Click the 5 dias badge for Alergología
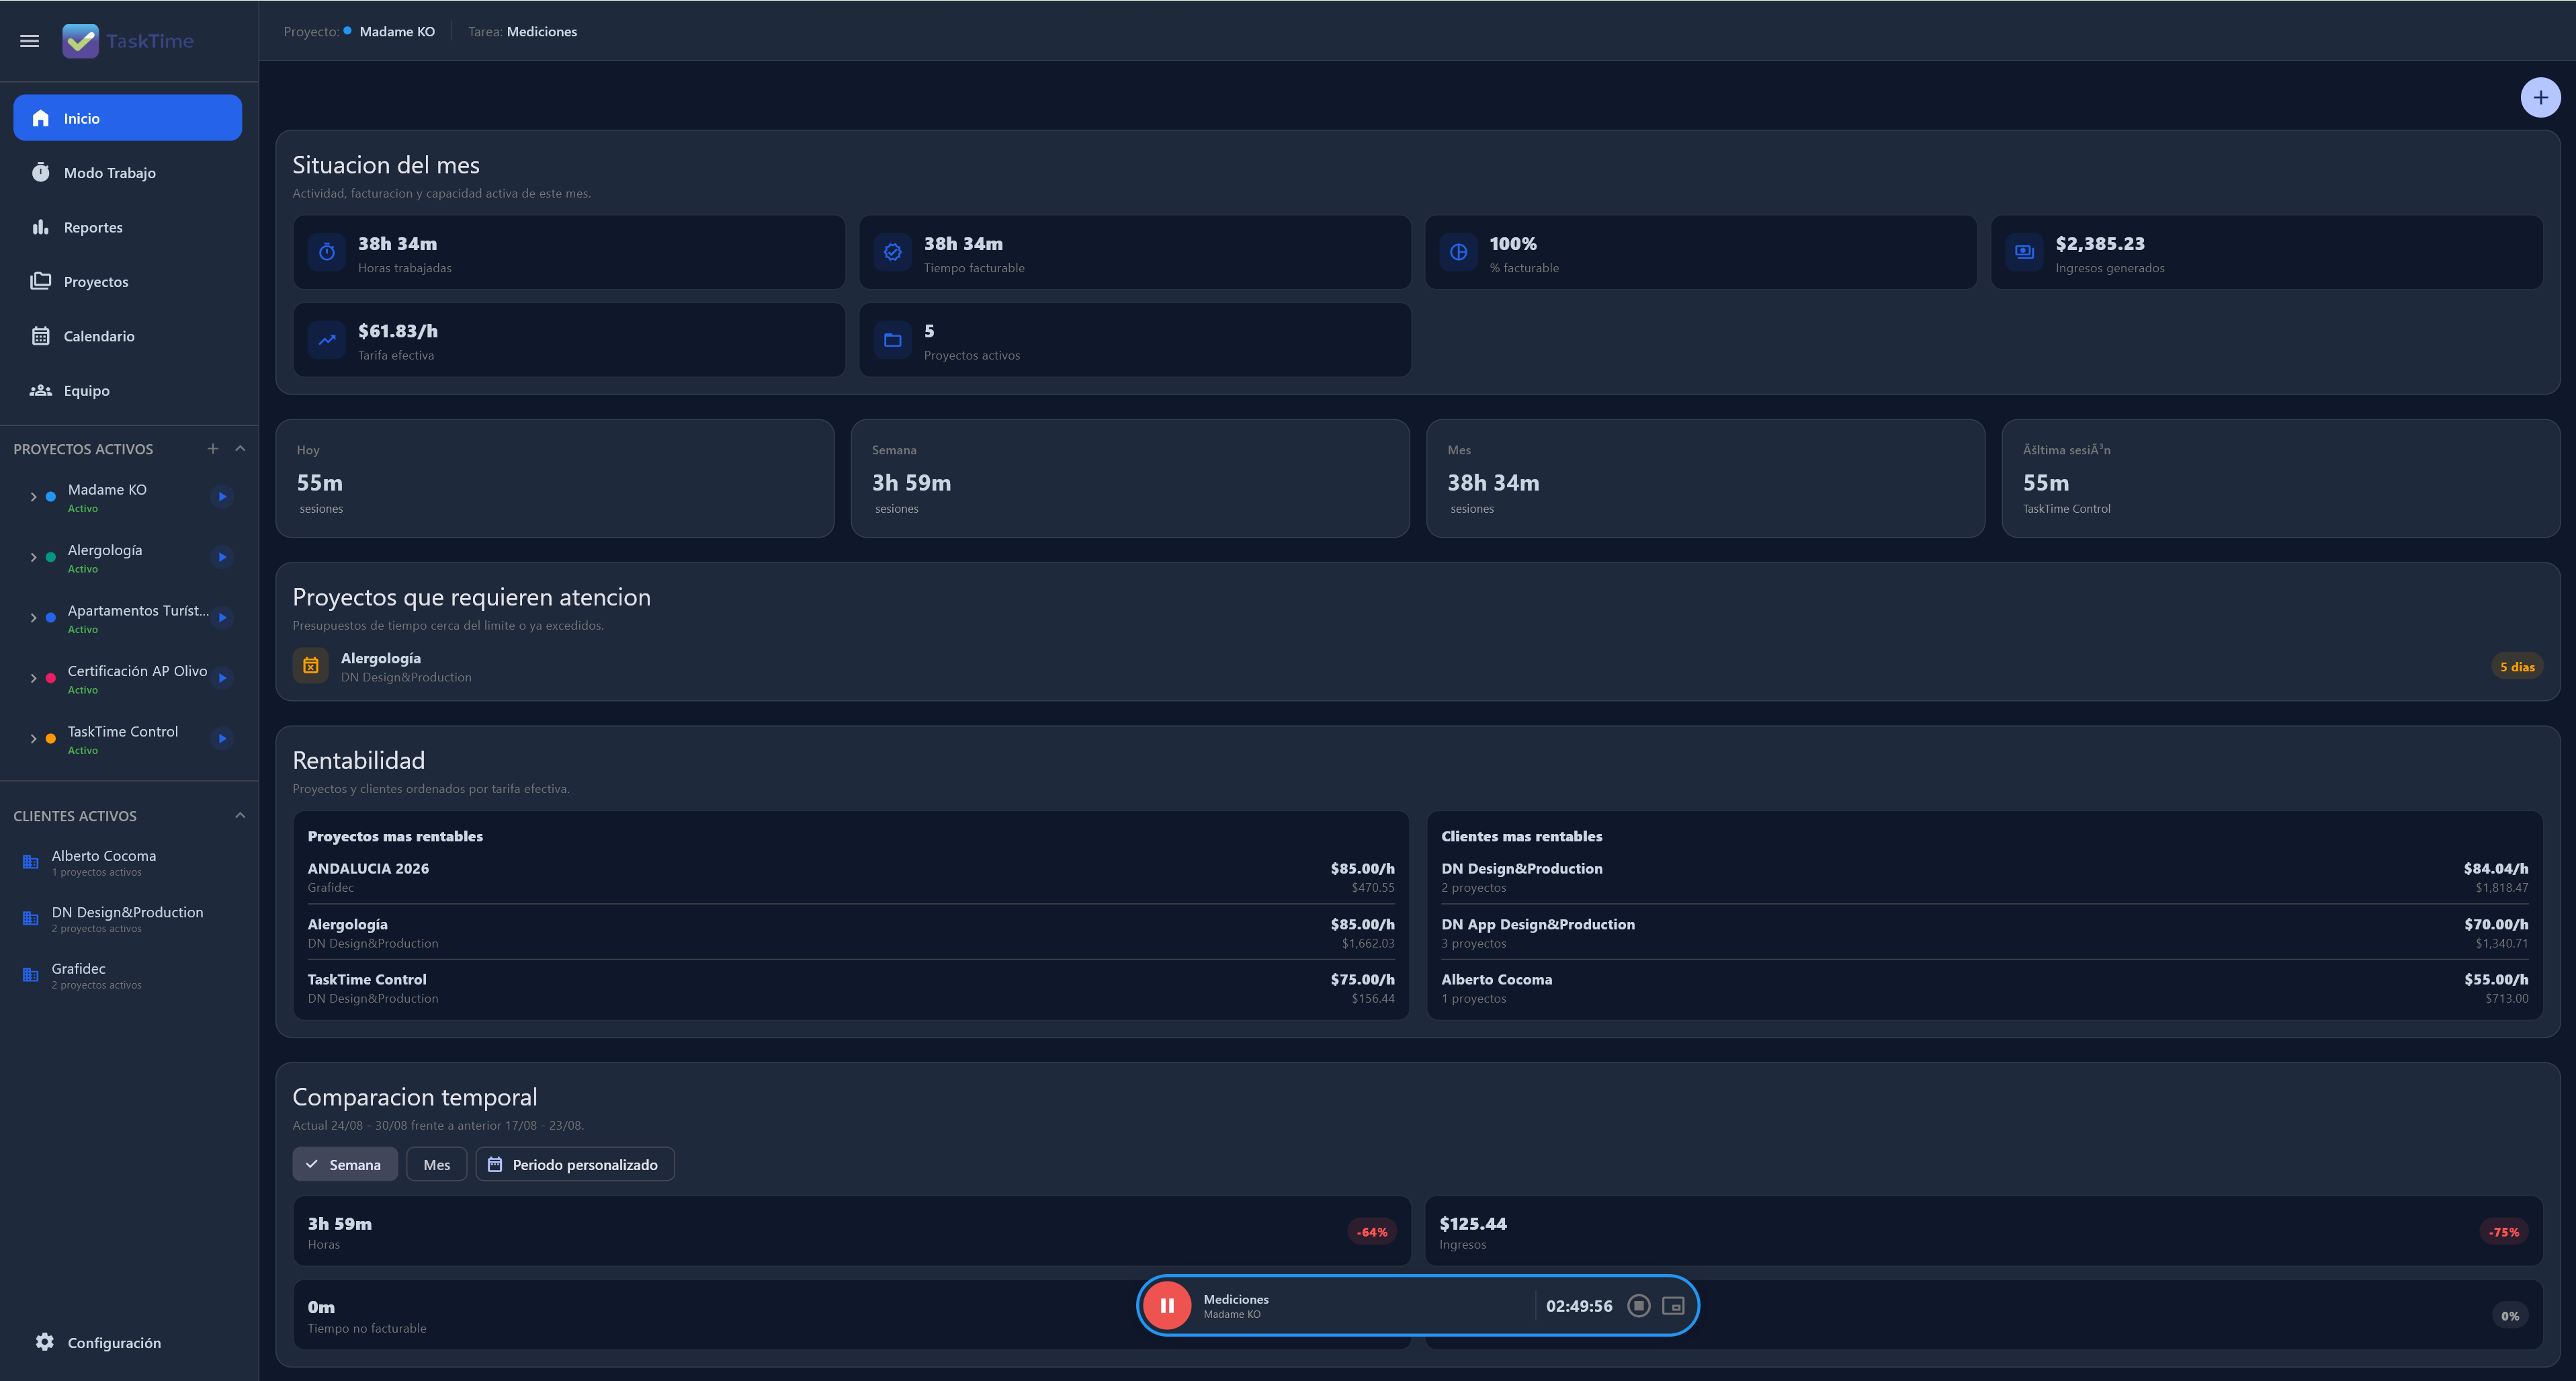The height and width of the screenshot is (1381, 2576). 2517,667
